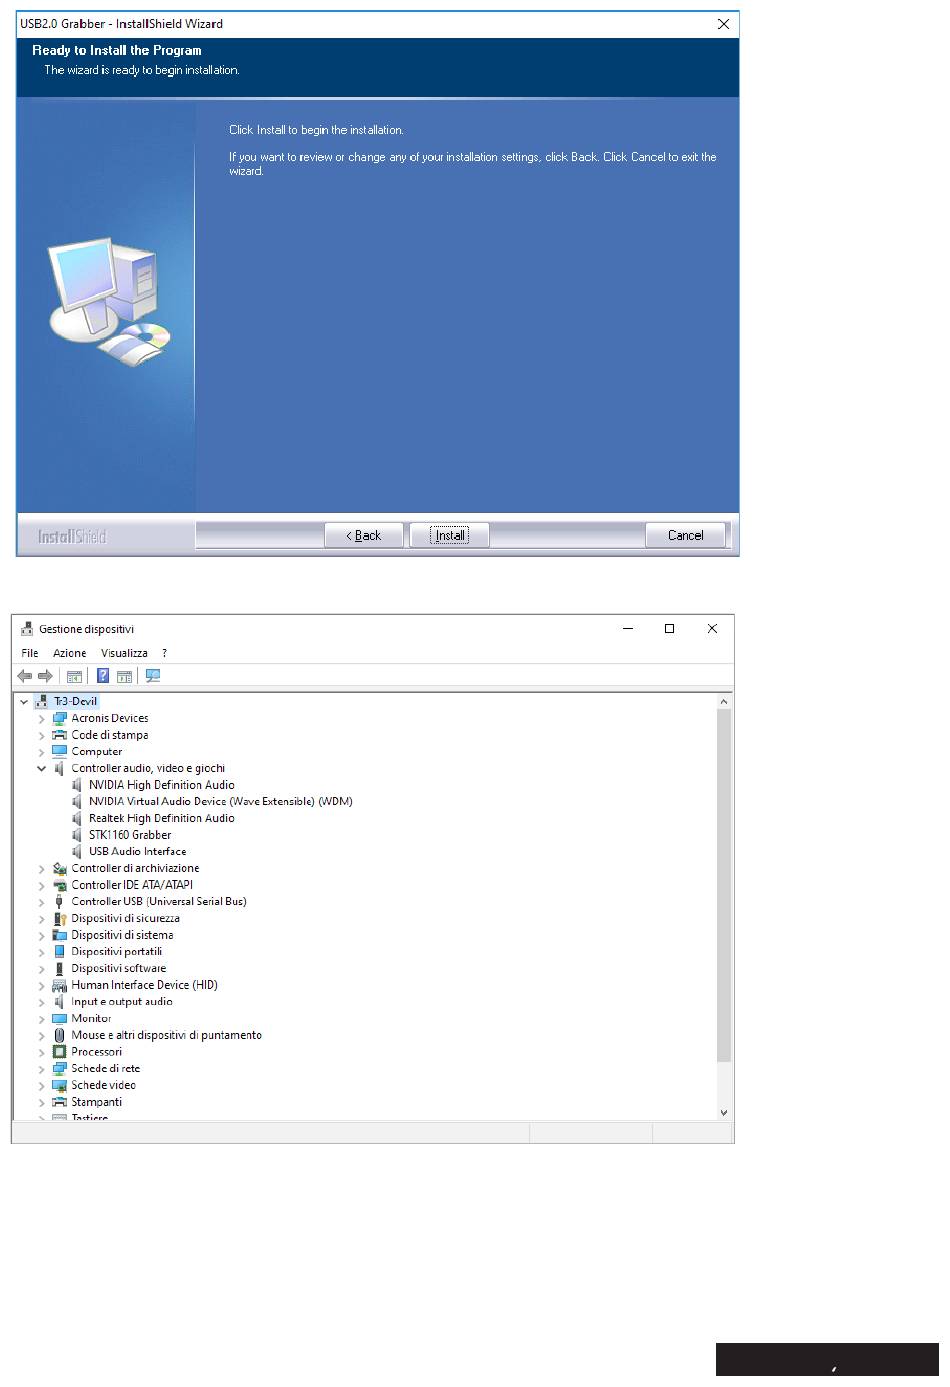
Task: Cancel the USB2.0 Grabber installation
Action: (685, 536)
